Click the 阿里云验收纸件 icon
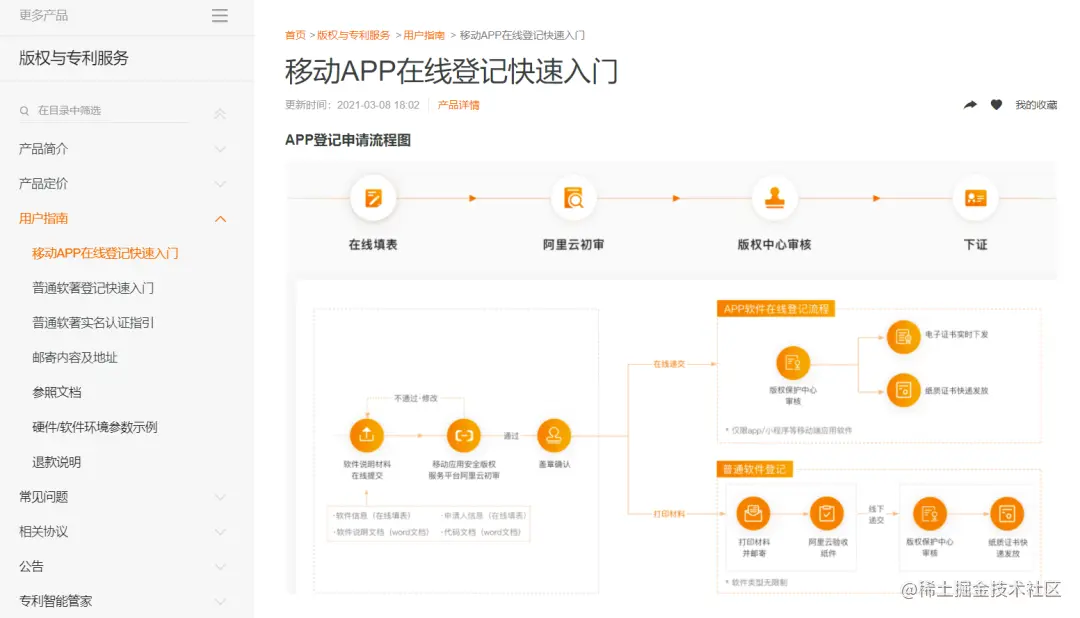Screen dimensions: 1080x618 tap(827, 513)
